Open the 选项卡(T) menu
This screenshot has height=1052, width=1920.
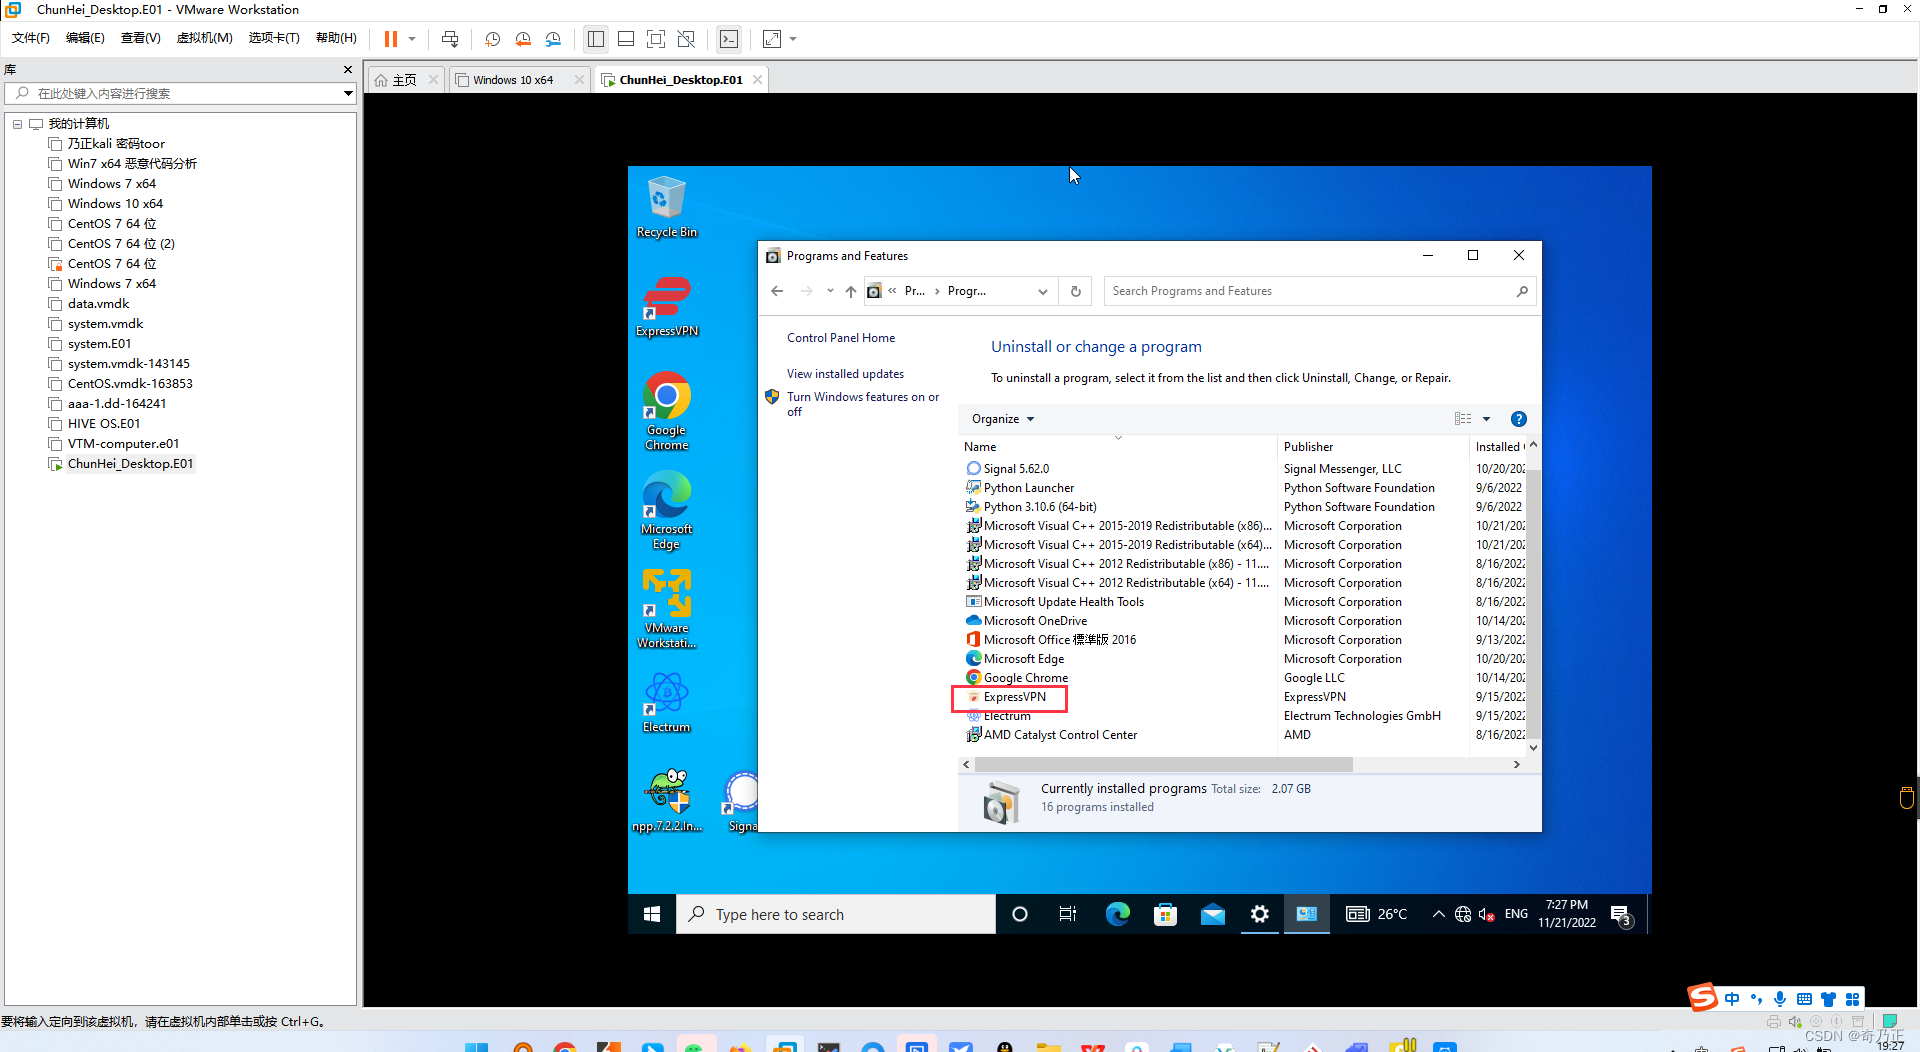pyautogui.click(x=274, y=38)
